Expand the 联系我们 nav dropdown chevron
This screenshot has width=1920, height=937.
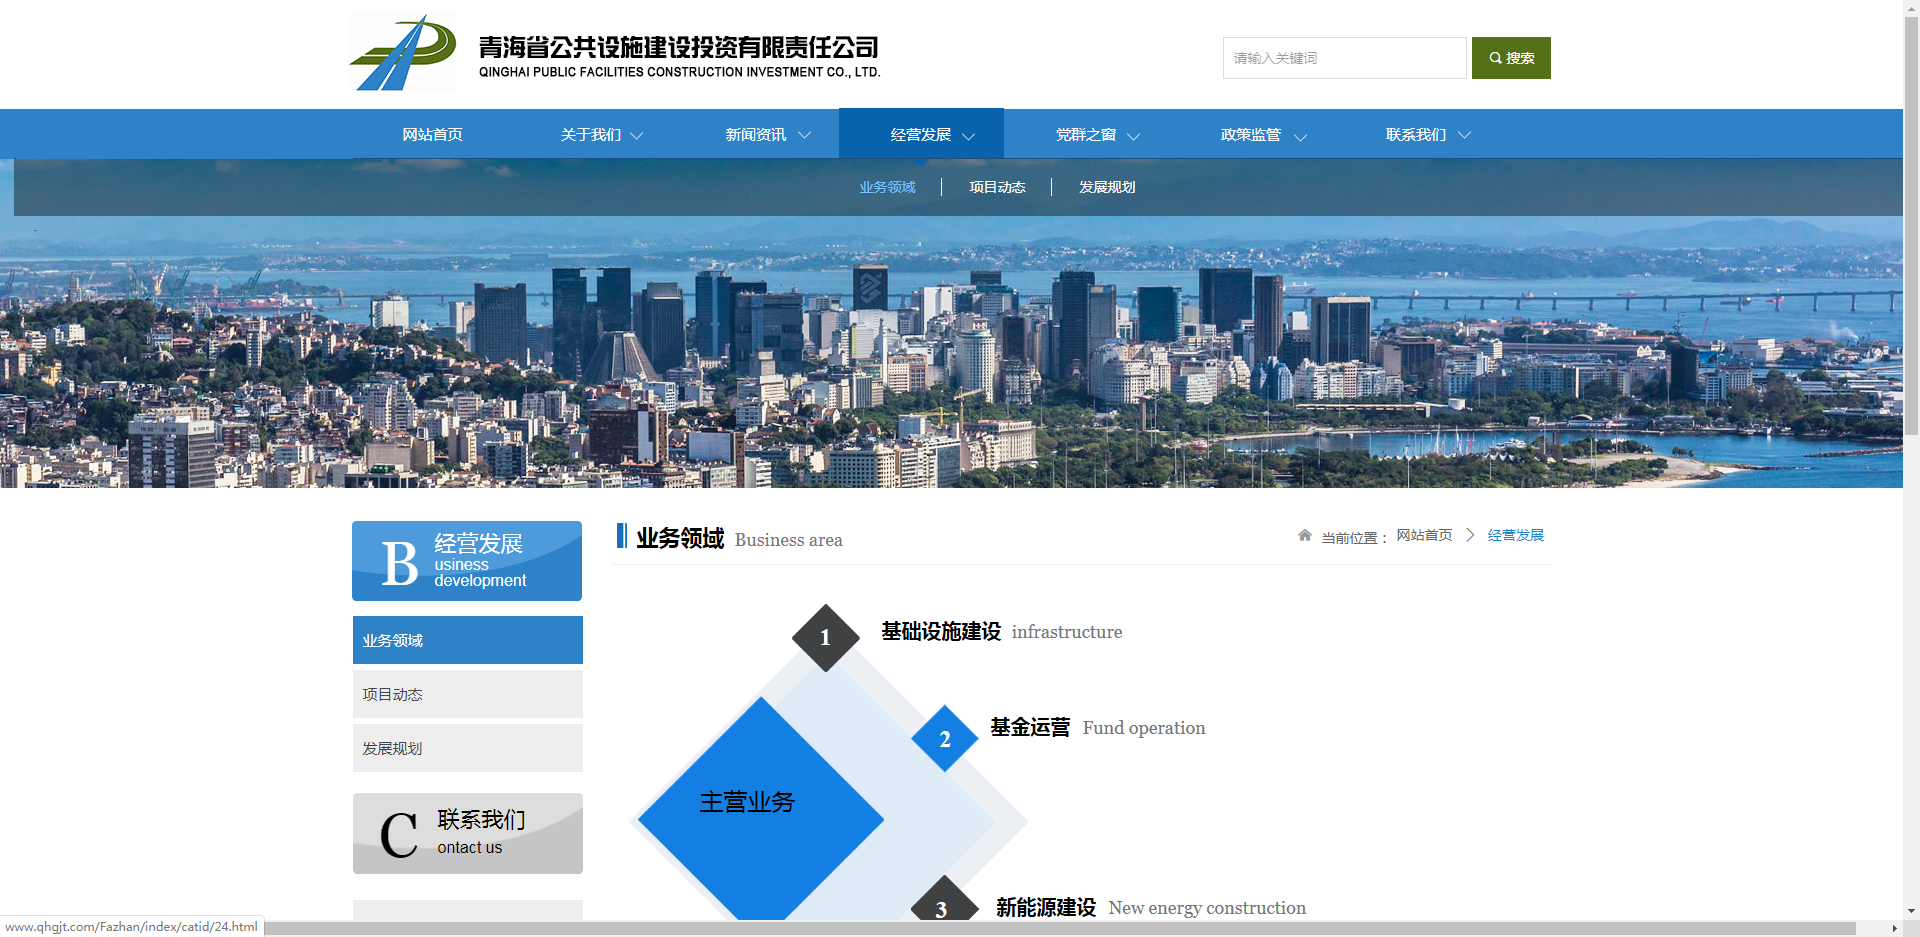(1464, 136)
